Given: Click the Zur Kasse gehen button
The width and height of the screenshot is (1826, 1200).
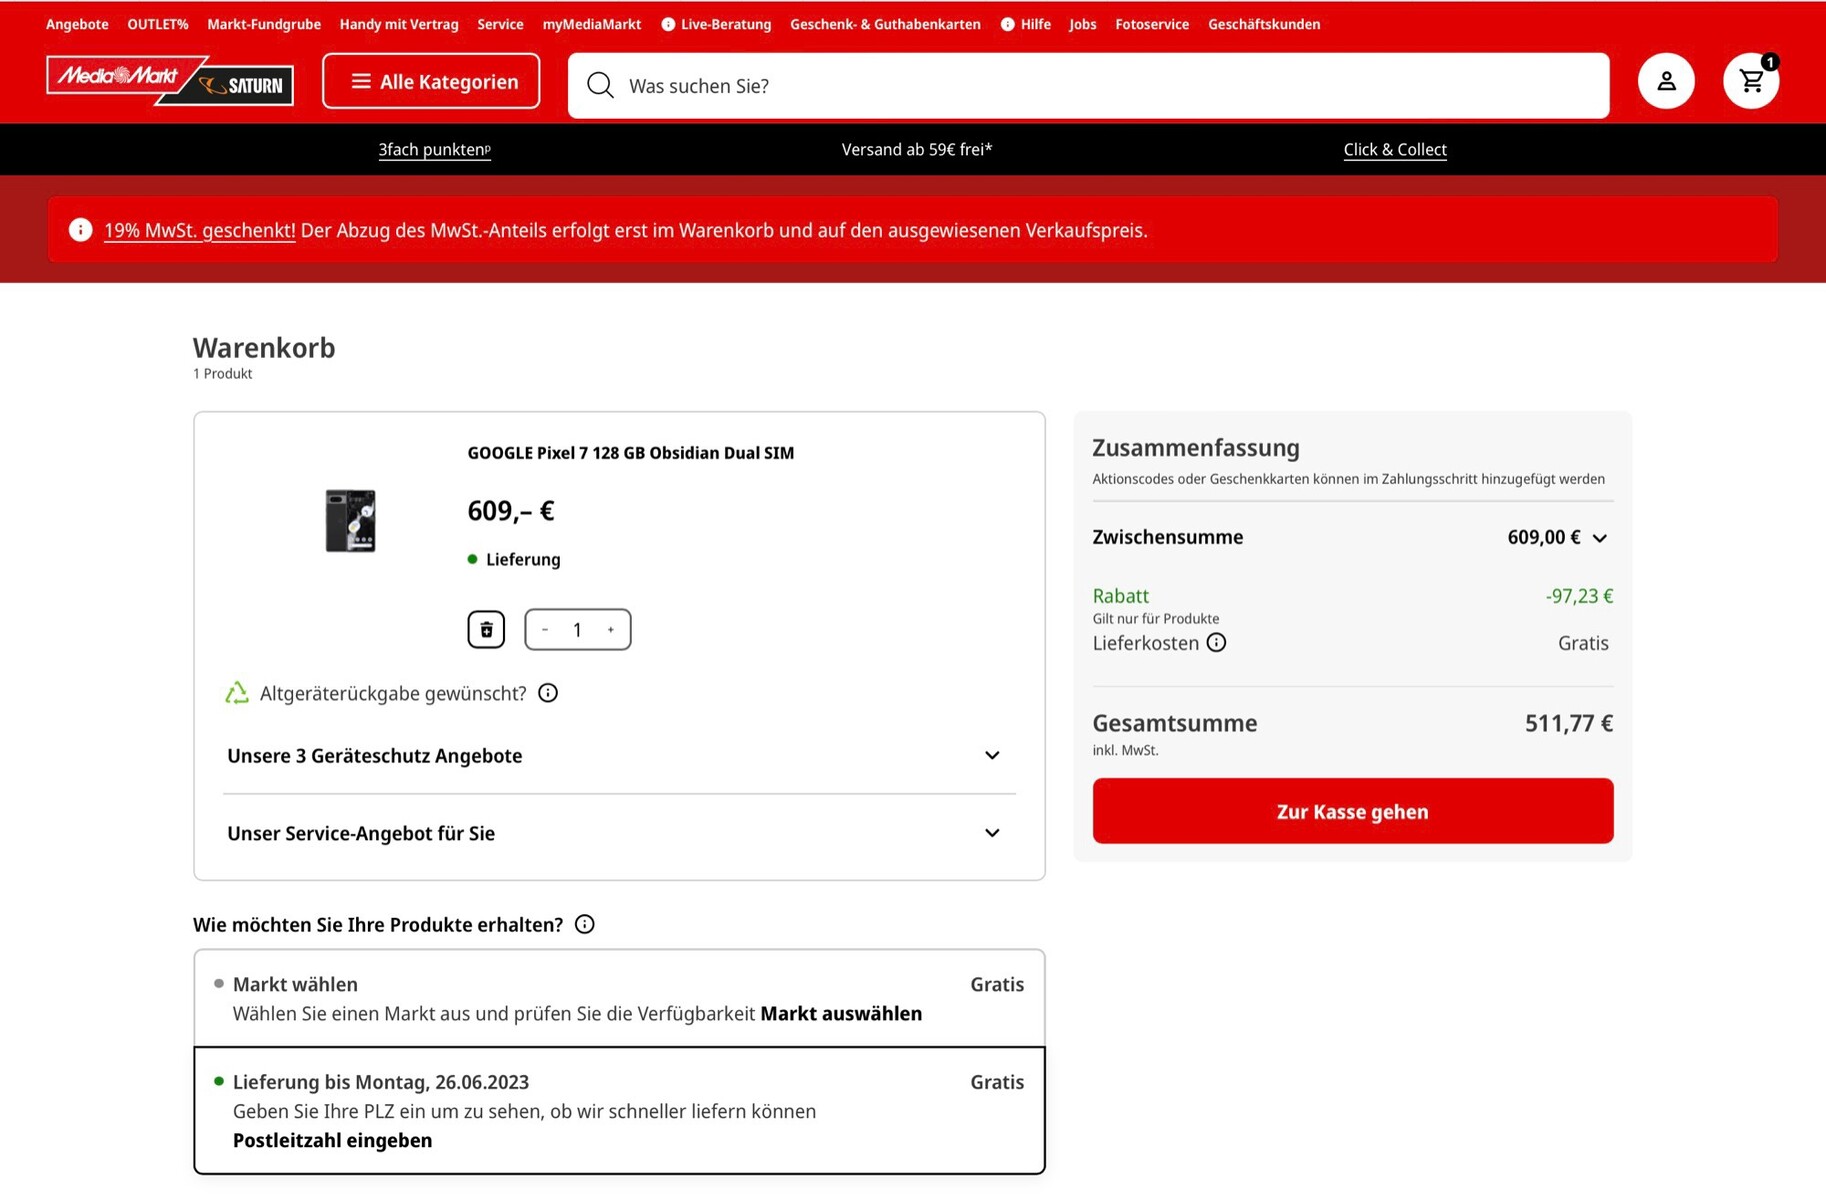Looking at the screenshot, I should [1352, 811].
